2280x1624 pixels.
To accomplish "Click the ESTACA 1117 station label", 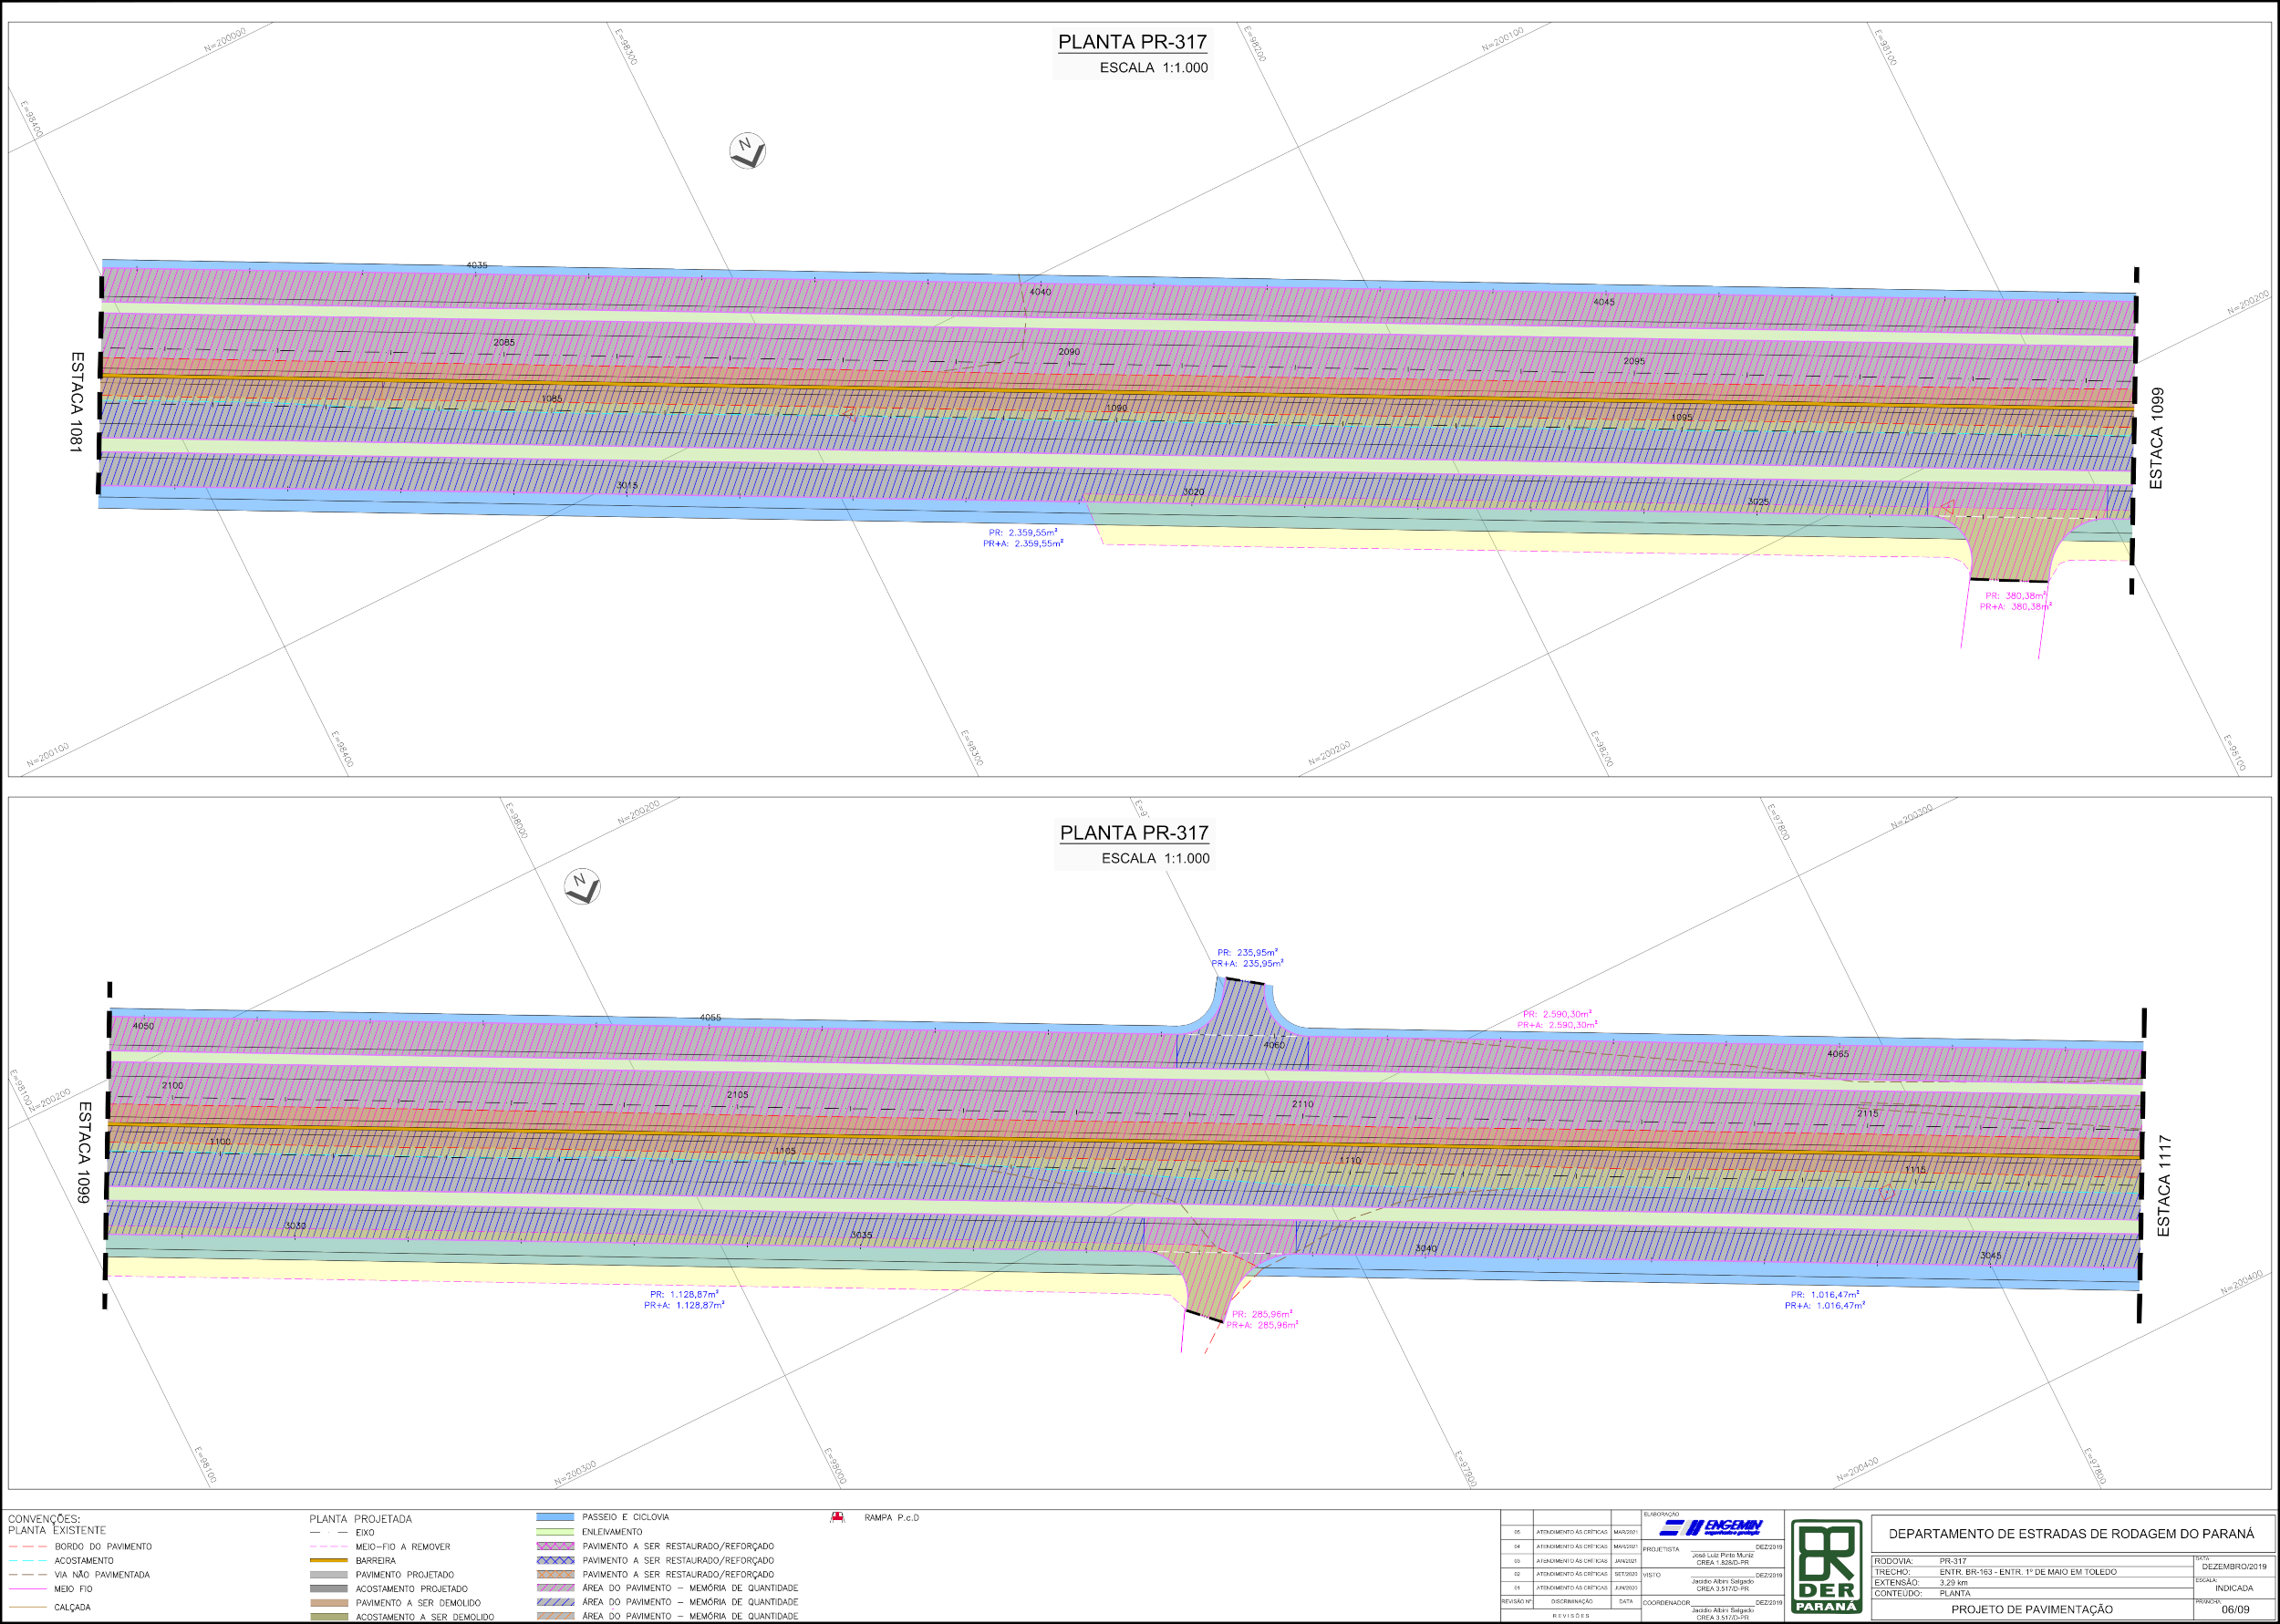I will coord(2164,1185).
